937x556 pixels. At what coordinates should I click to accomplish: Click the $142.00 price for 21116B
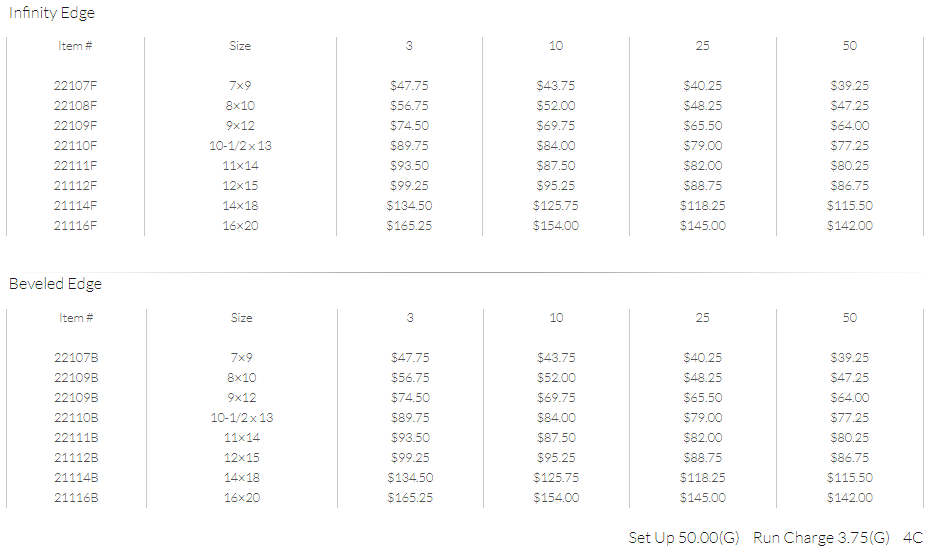coord(850,497)
